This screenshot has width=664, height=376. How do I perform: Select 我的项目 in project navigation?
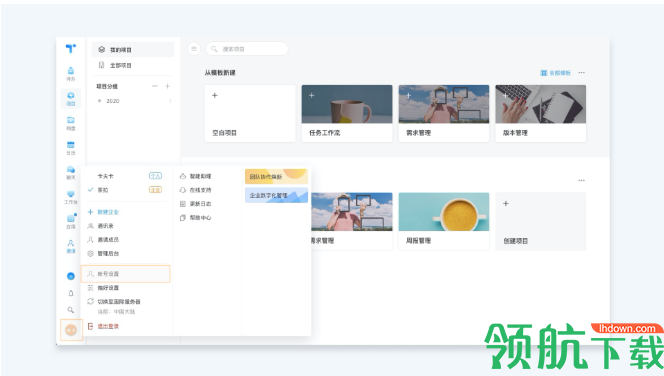133,50
